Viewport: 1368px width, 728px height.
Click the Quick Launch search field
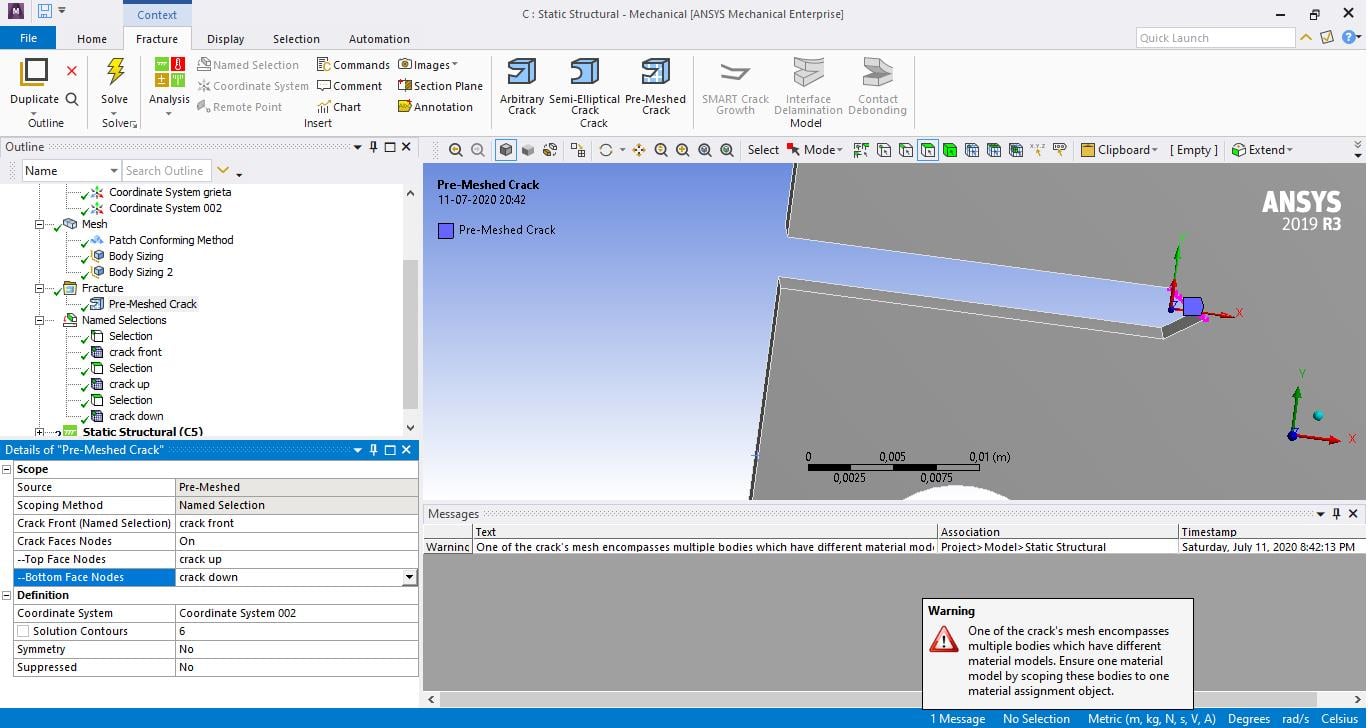coord(1215,38)
